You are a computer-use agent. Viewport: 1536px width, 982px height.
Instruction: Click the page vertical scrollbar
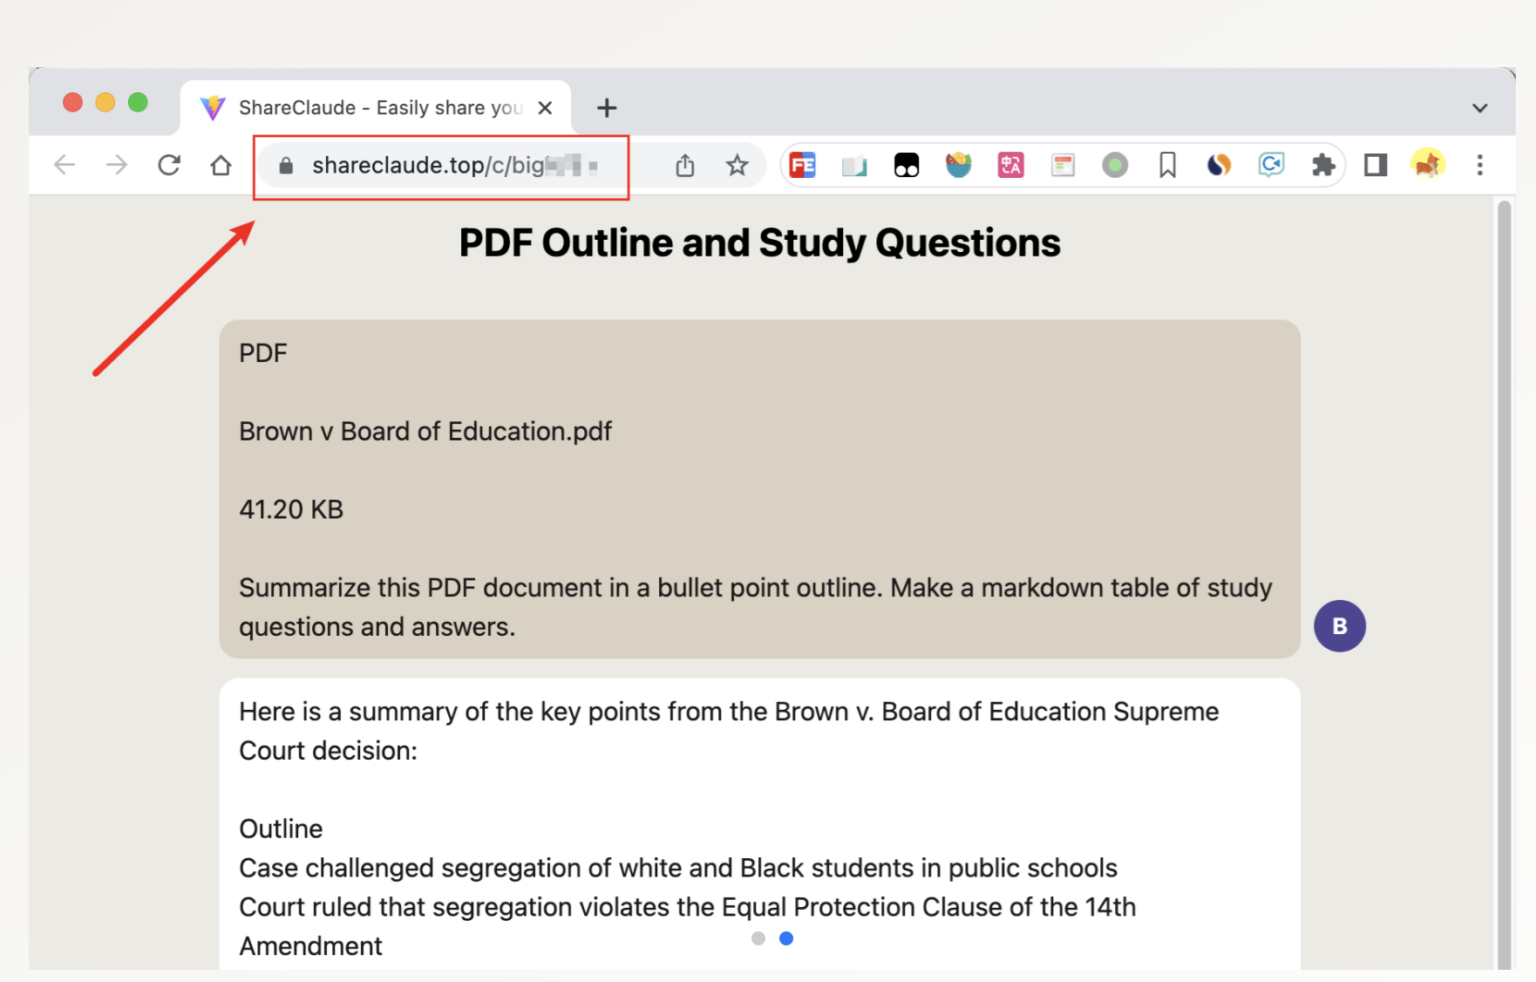pyautogui.click(x=1503, y=580)
